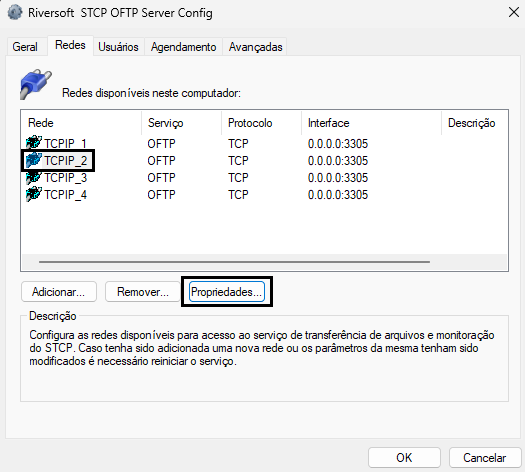The height and width of the screenshot is (472, 525).
Task: Click the Descrição column header
Action: click(474, 123)
